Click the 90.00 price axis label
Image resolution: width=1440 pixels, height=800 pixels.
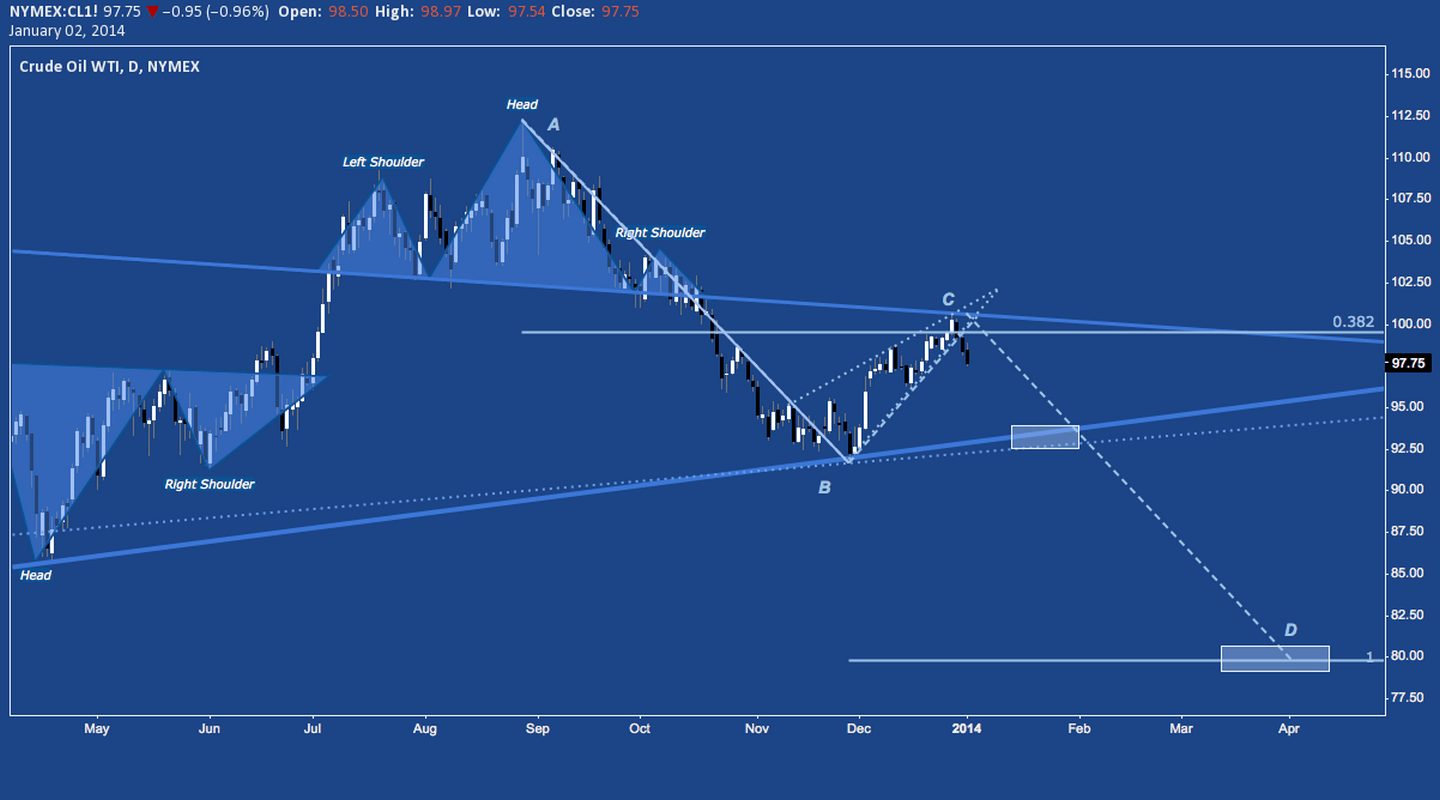pyautogui.click(x=1410, y=489)
